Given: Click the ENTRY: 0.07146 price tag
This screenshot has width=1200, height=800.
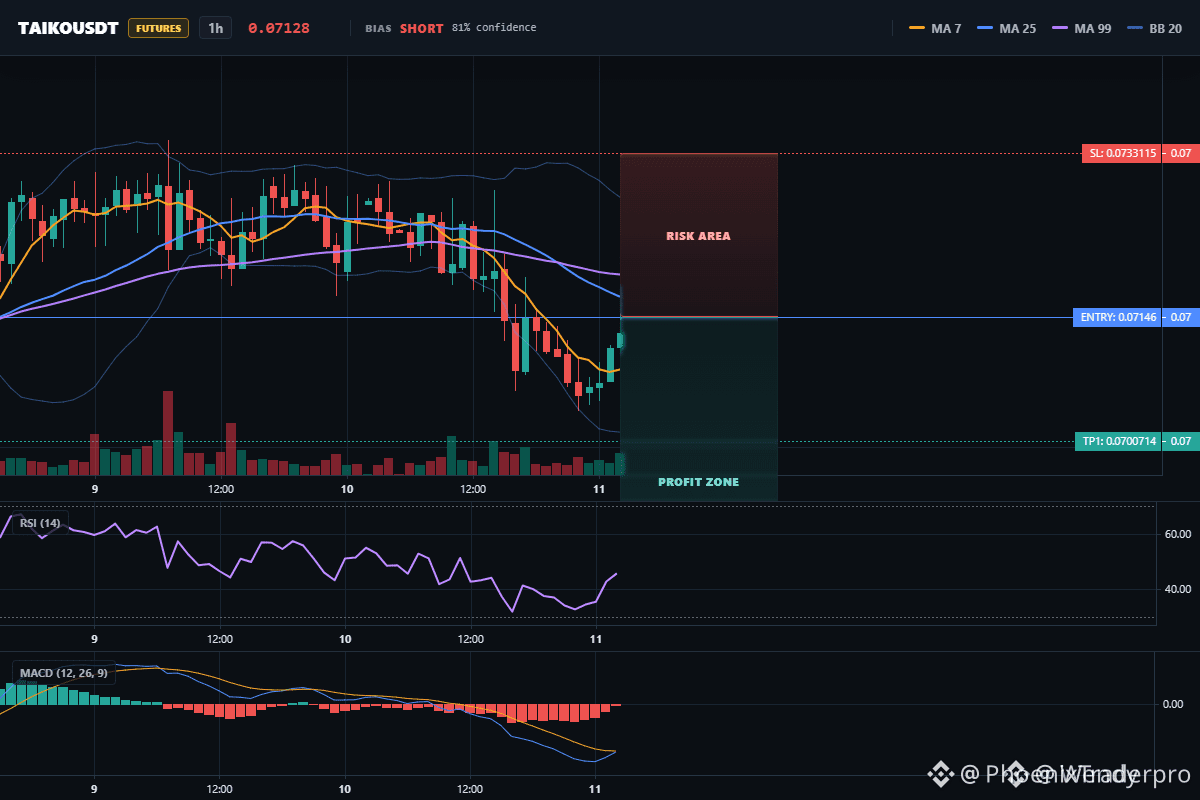Looking at the screenshot, I should (1119, 317).
